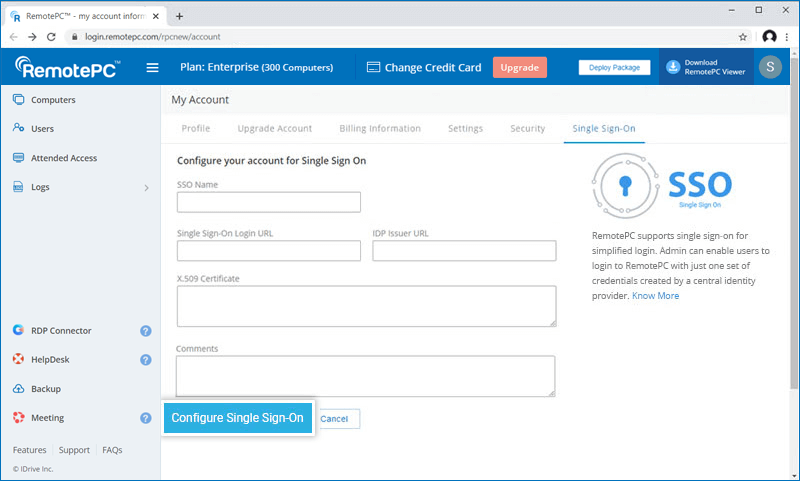This screenshot has height=481, width=800.
Task: Open the hamburger menu icon
Action: tap(153, 68)
